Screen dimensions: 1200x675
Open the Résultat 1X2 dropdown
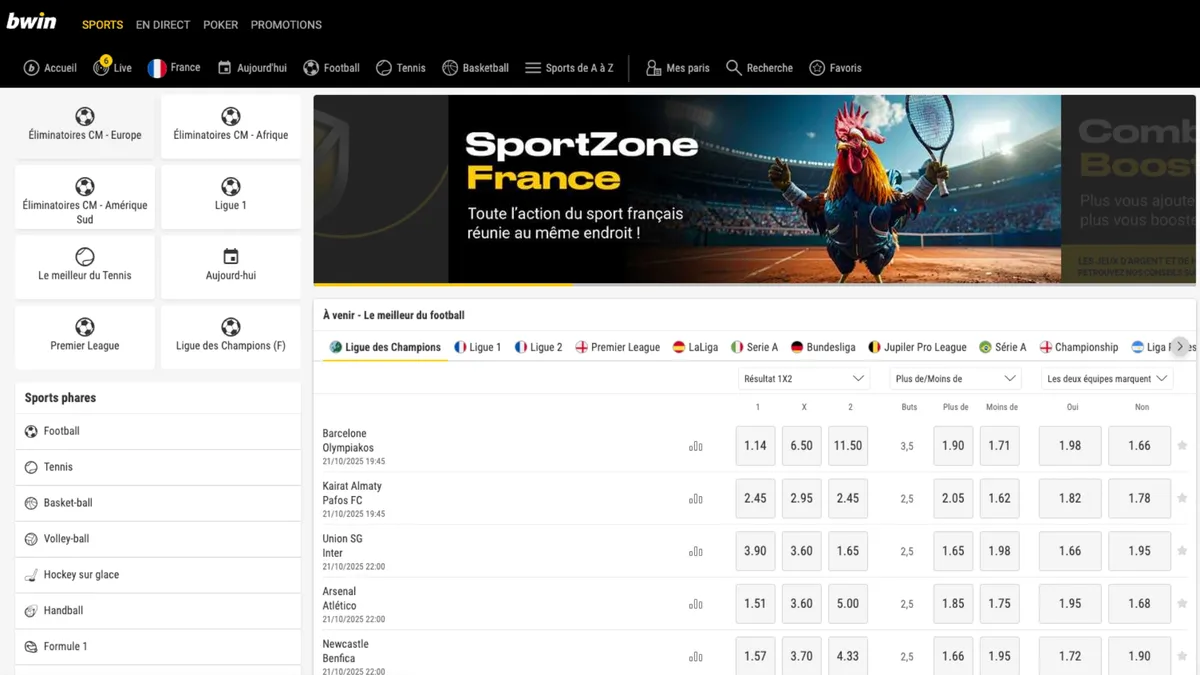803,378
